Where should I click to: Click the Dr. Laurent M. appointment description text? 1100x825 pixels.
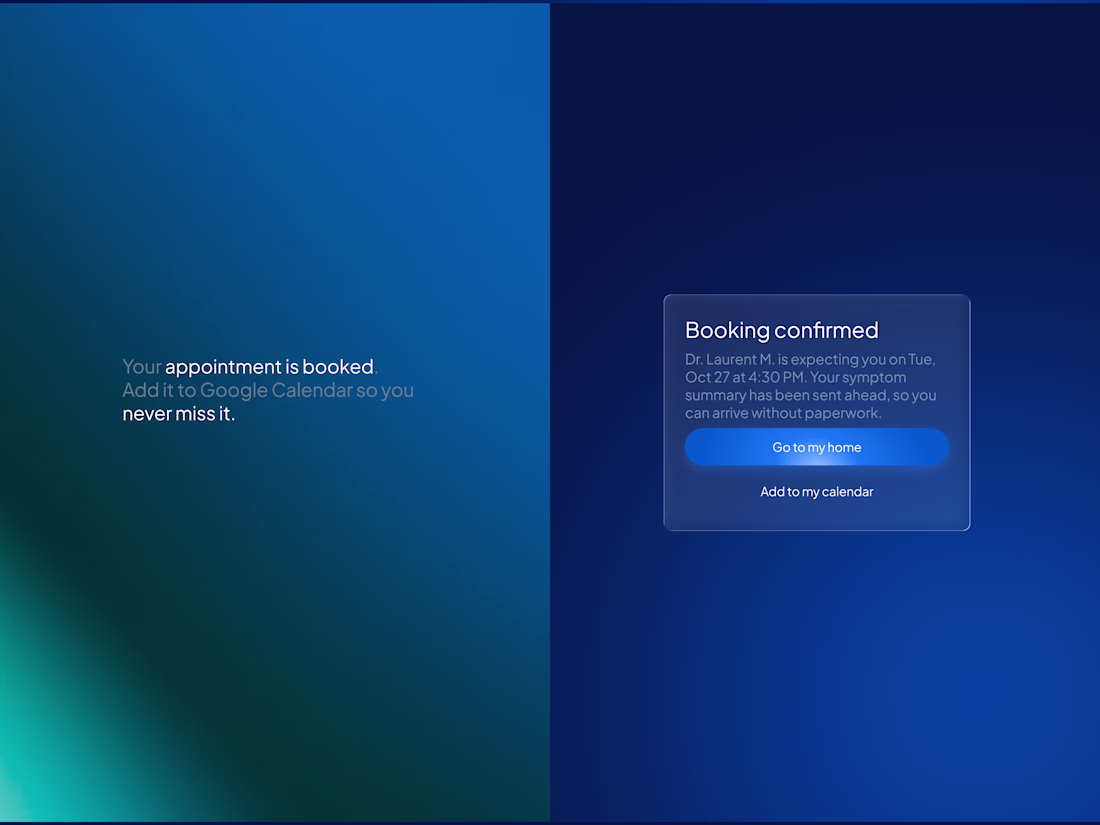(x=811, y=386)
